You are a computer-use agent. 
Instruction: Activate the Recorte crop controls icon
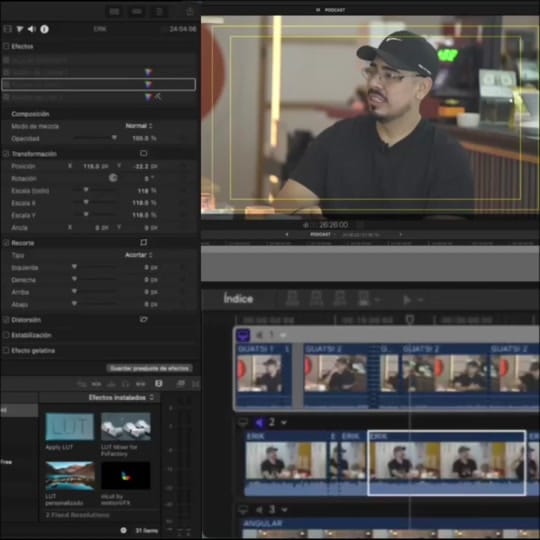[144, 242]
